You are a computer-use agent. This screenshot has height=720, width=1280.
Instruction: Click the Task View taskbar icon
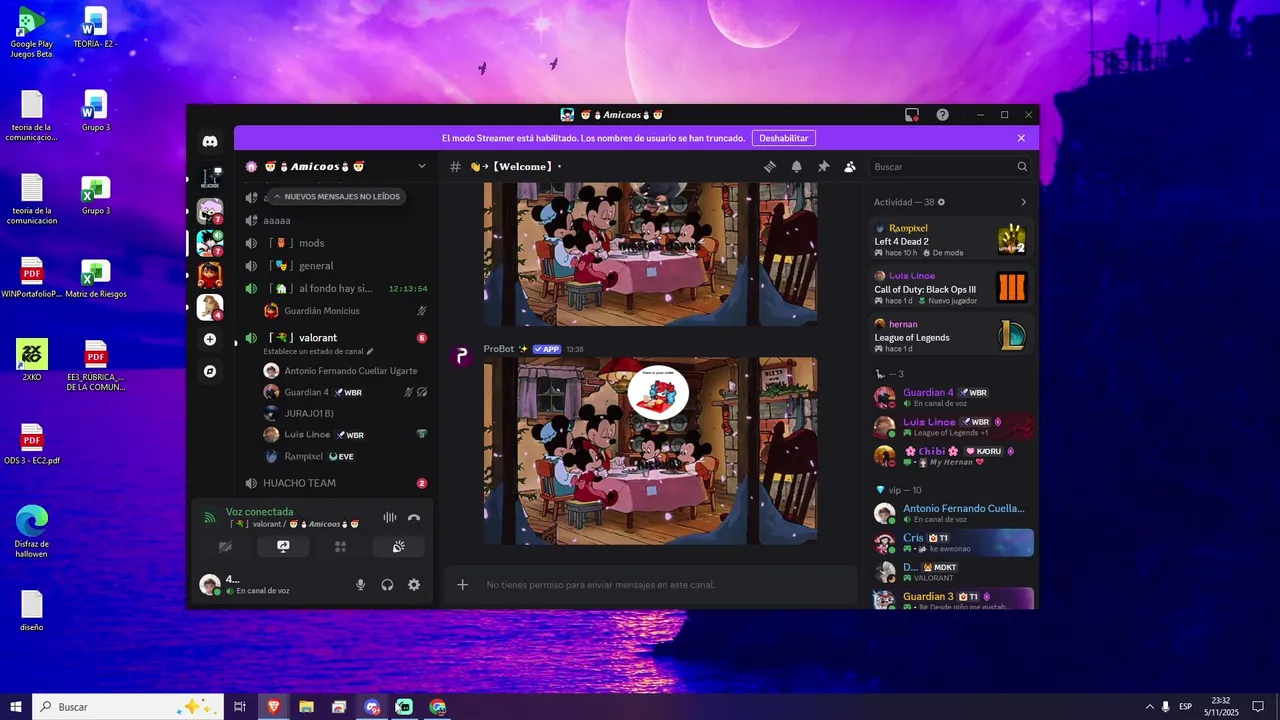240,707
